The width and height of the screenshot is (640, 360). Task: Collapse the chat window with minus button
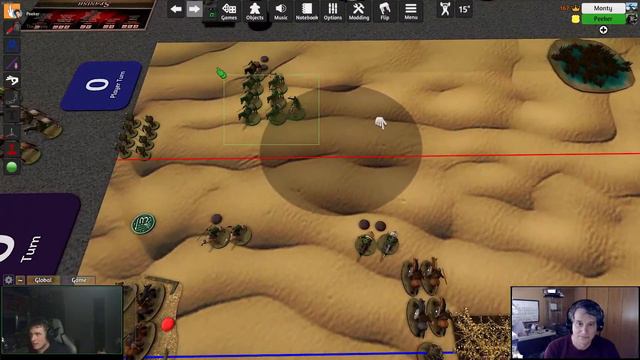point(20,280)
